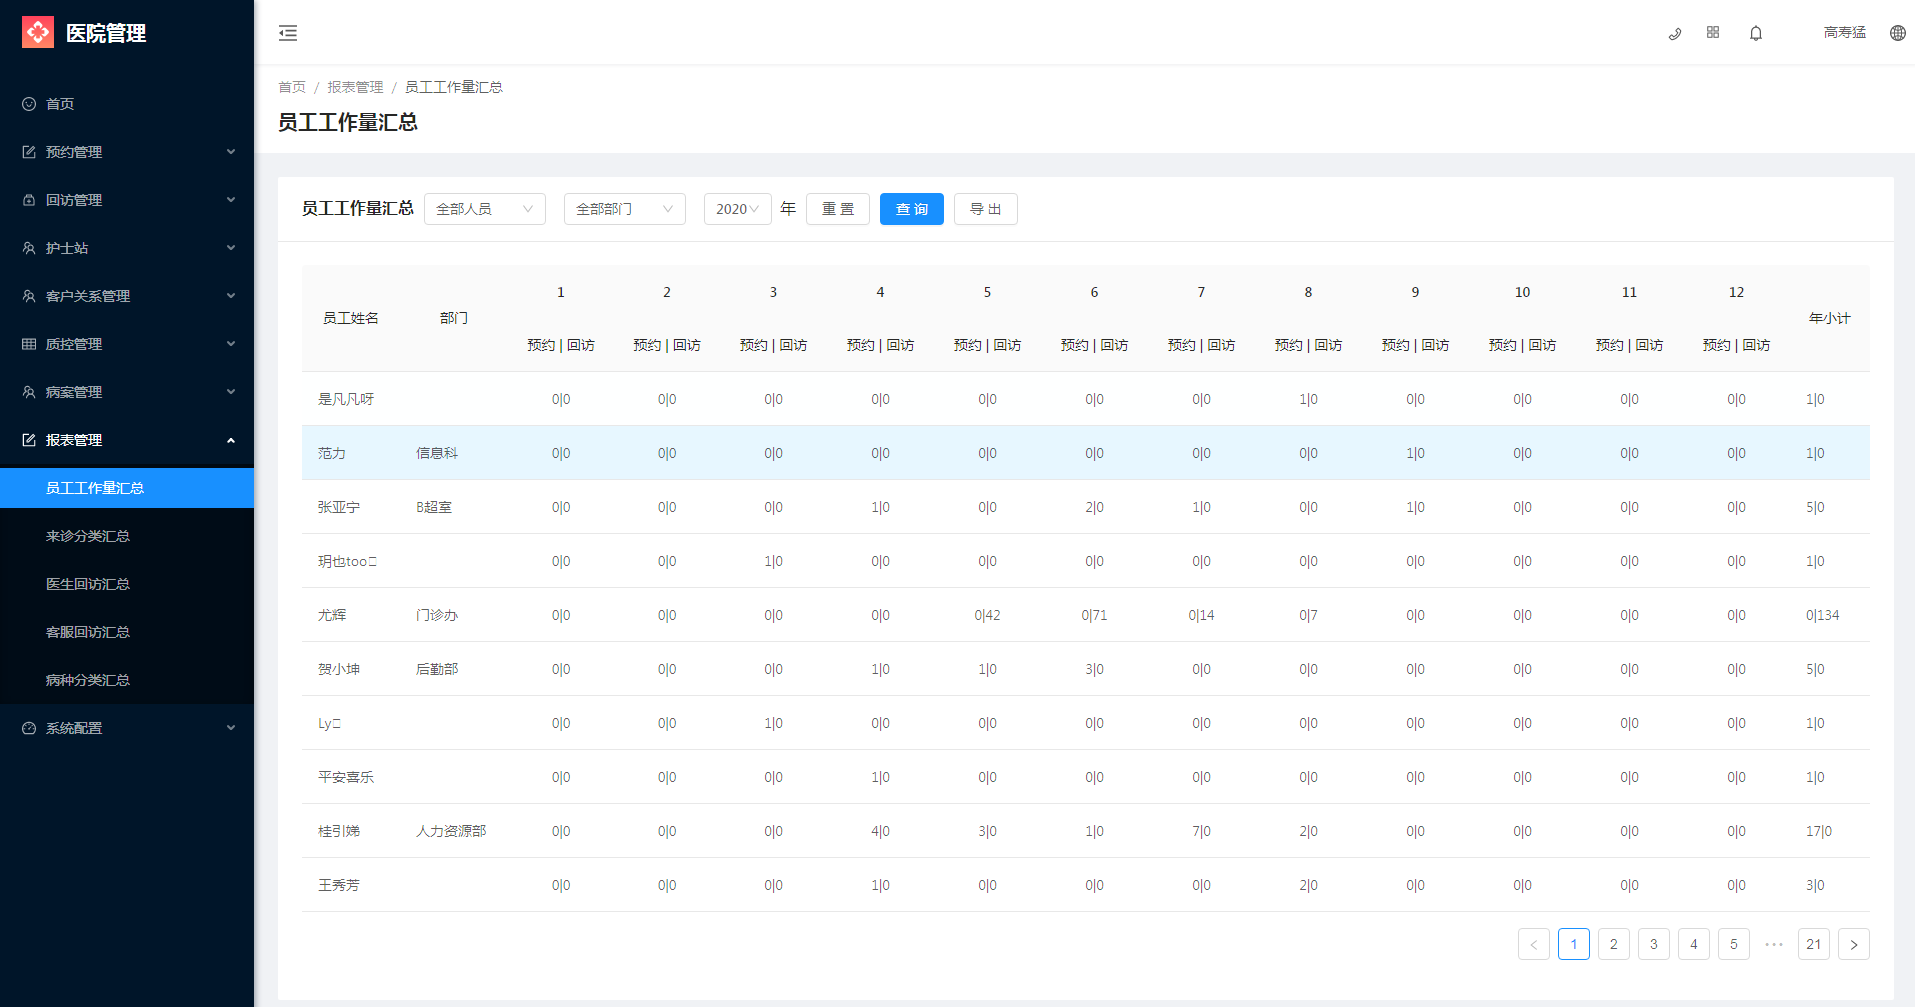Click the hospital management logo icon
This screenshot has width=1915, height=1007.
[38, 32]
